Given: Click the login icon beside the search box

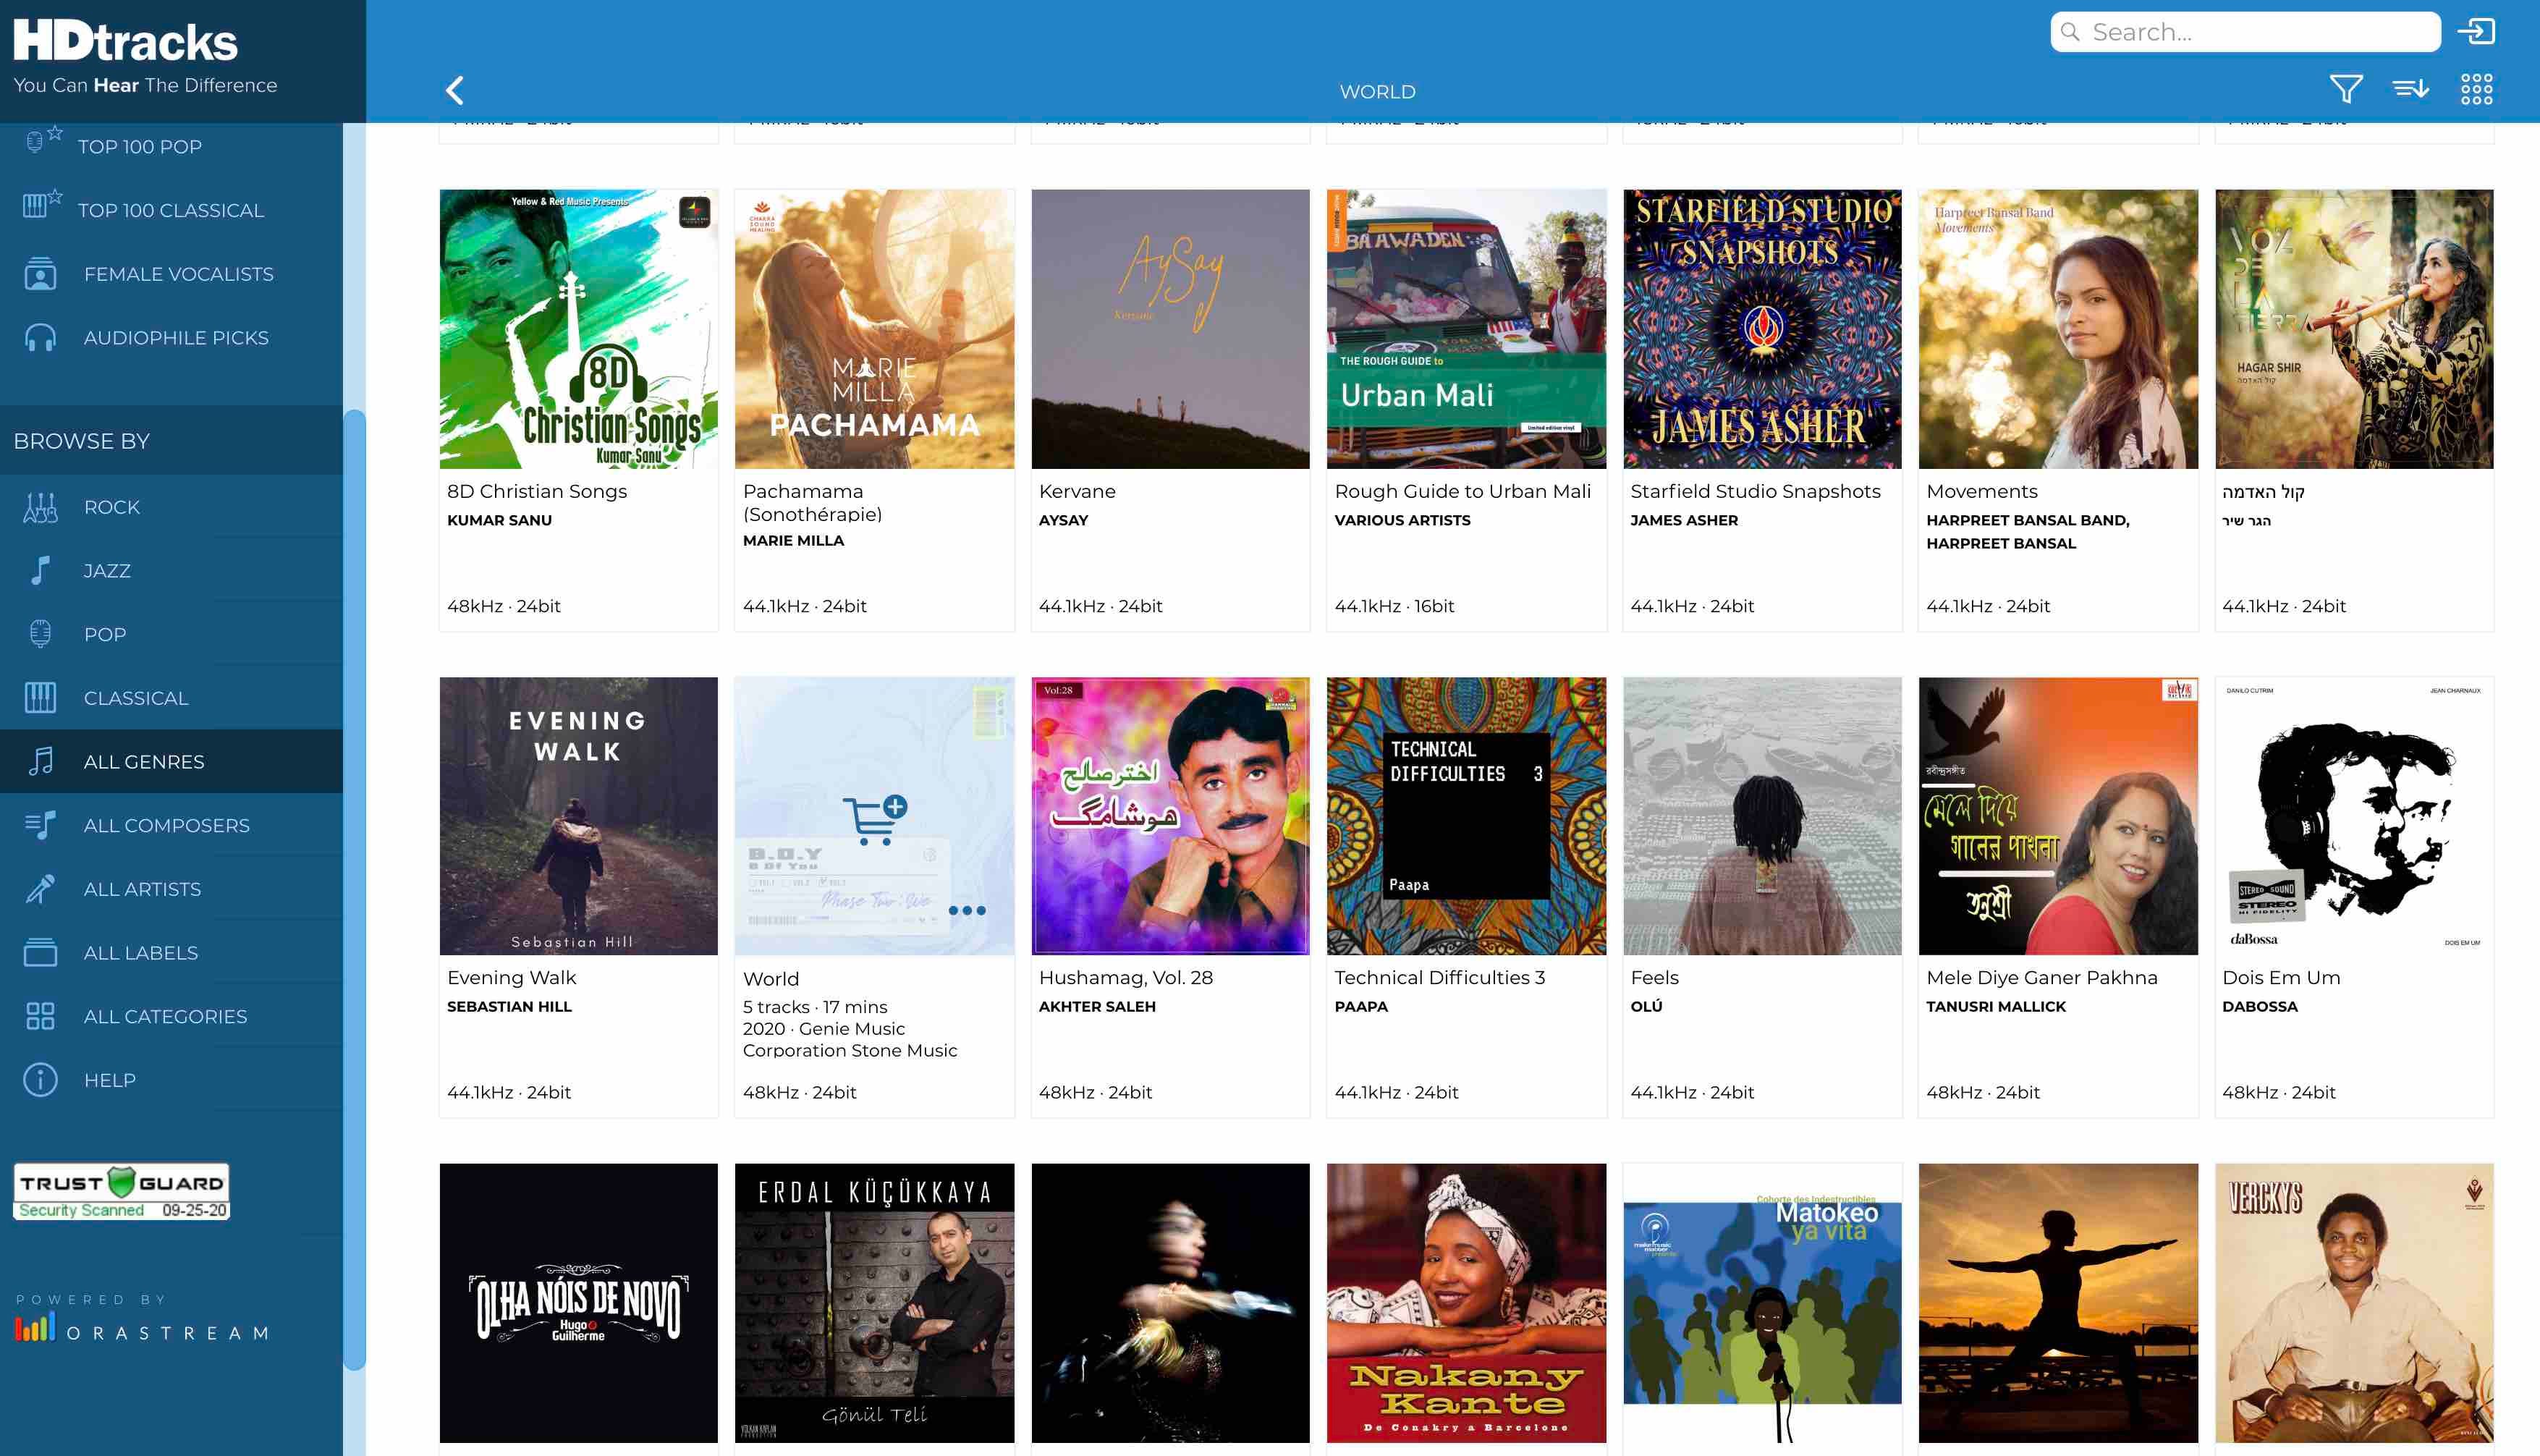Looking at the screenshot, I should [2476, 32].
